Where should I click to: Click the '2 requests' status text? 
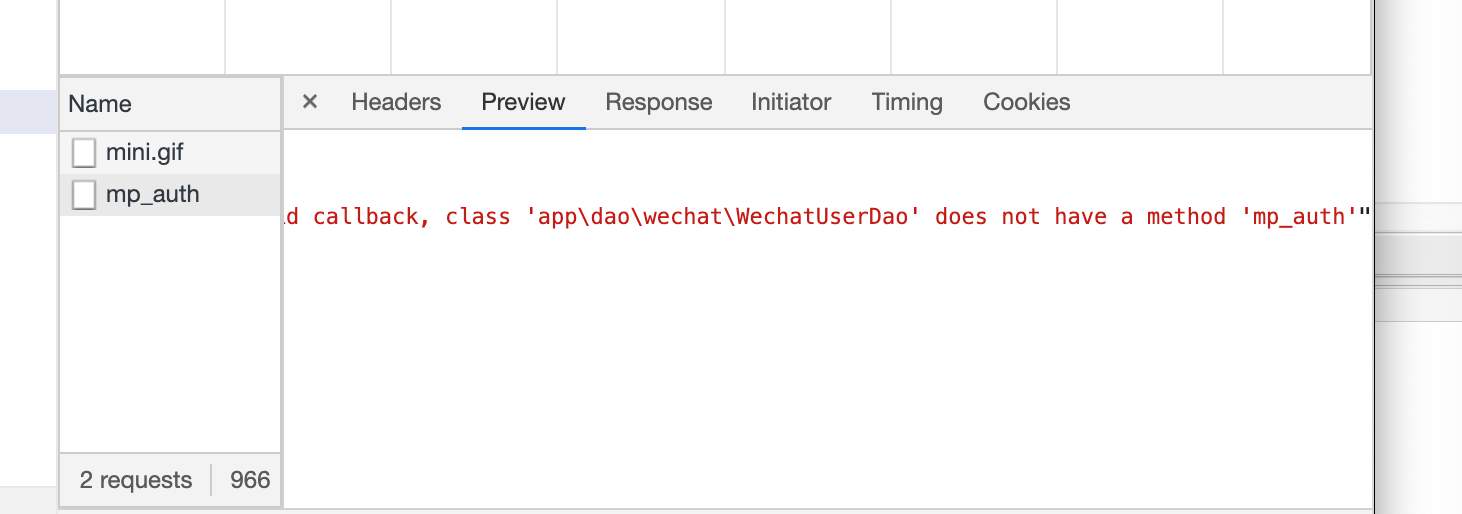[x=136, y=480]
